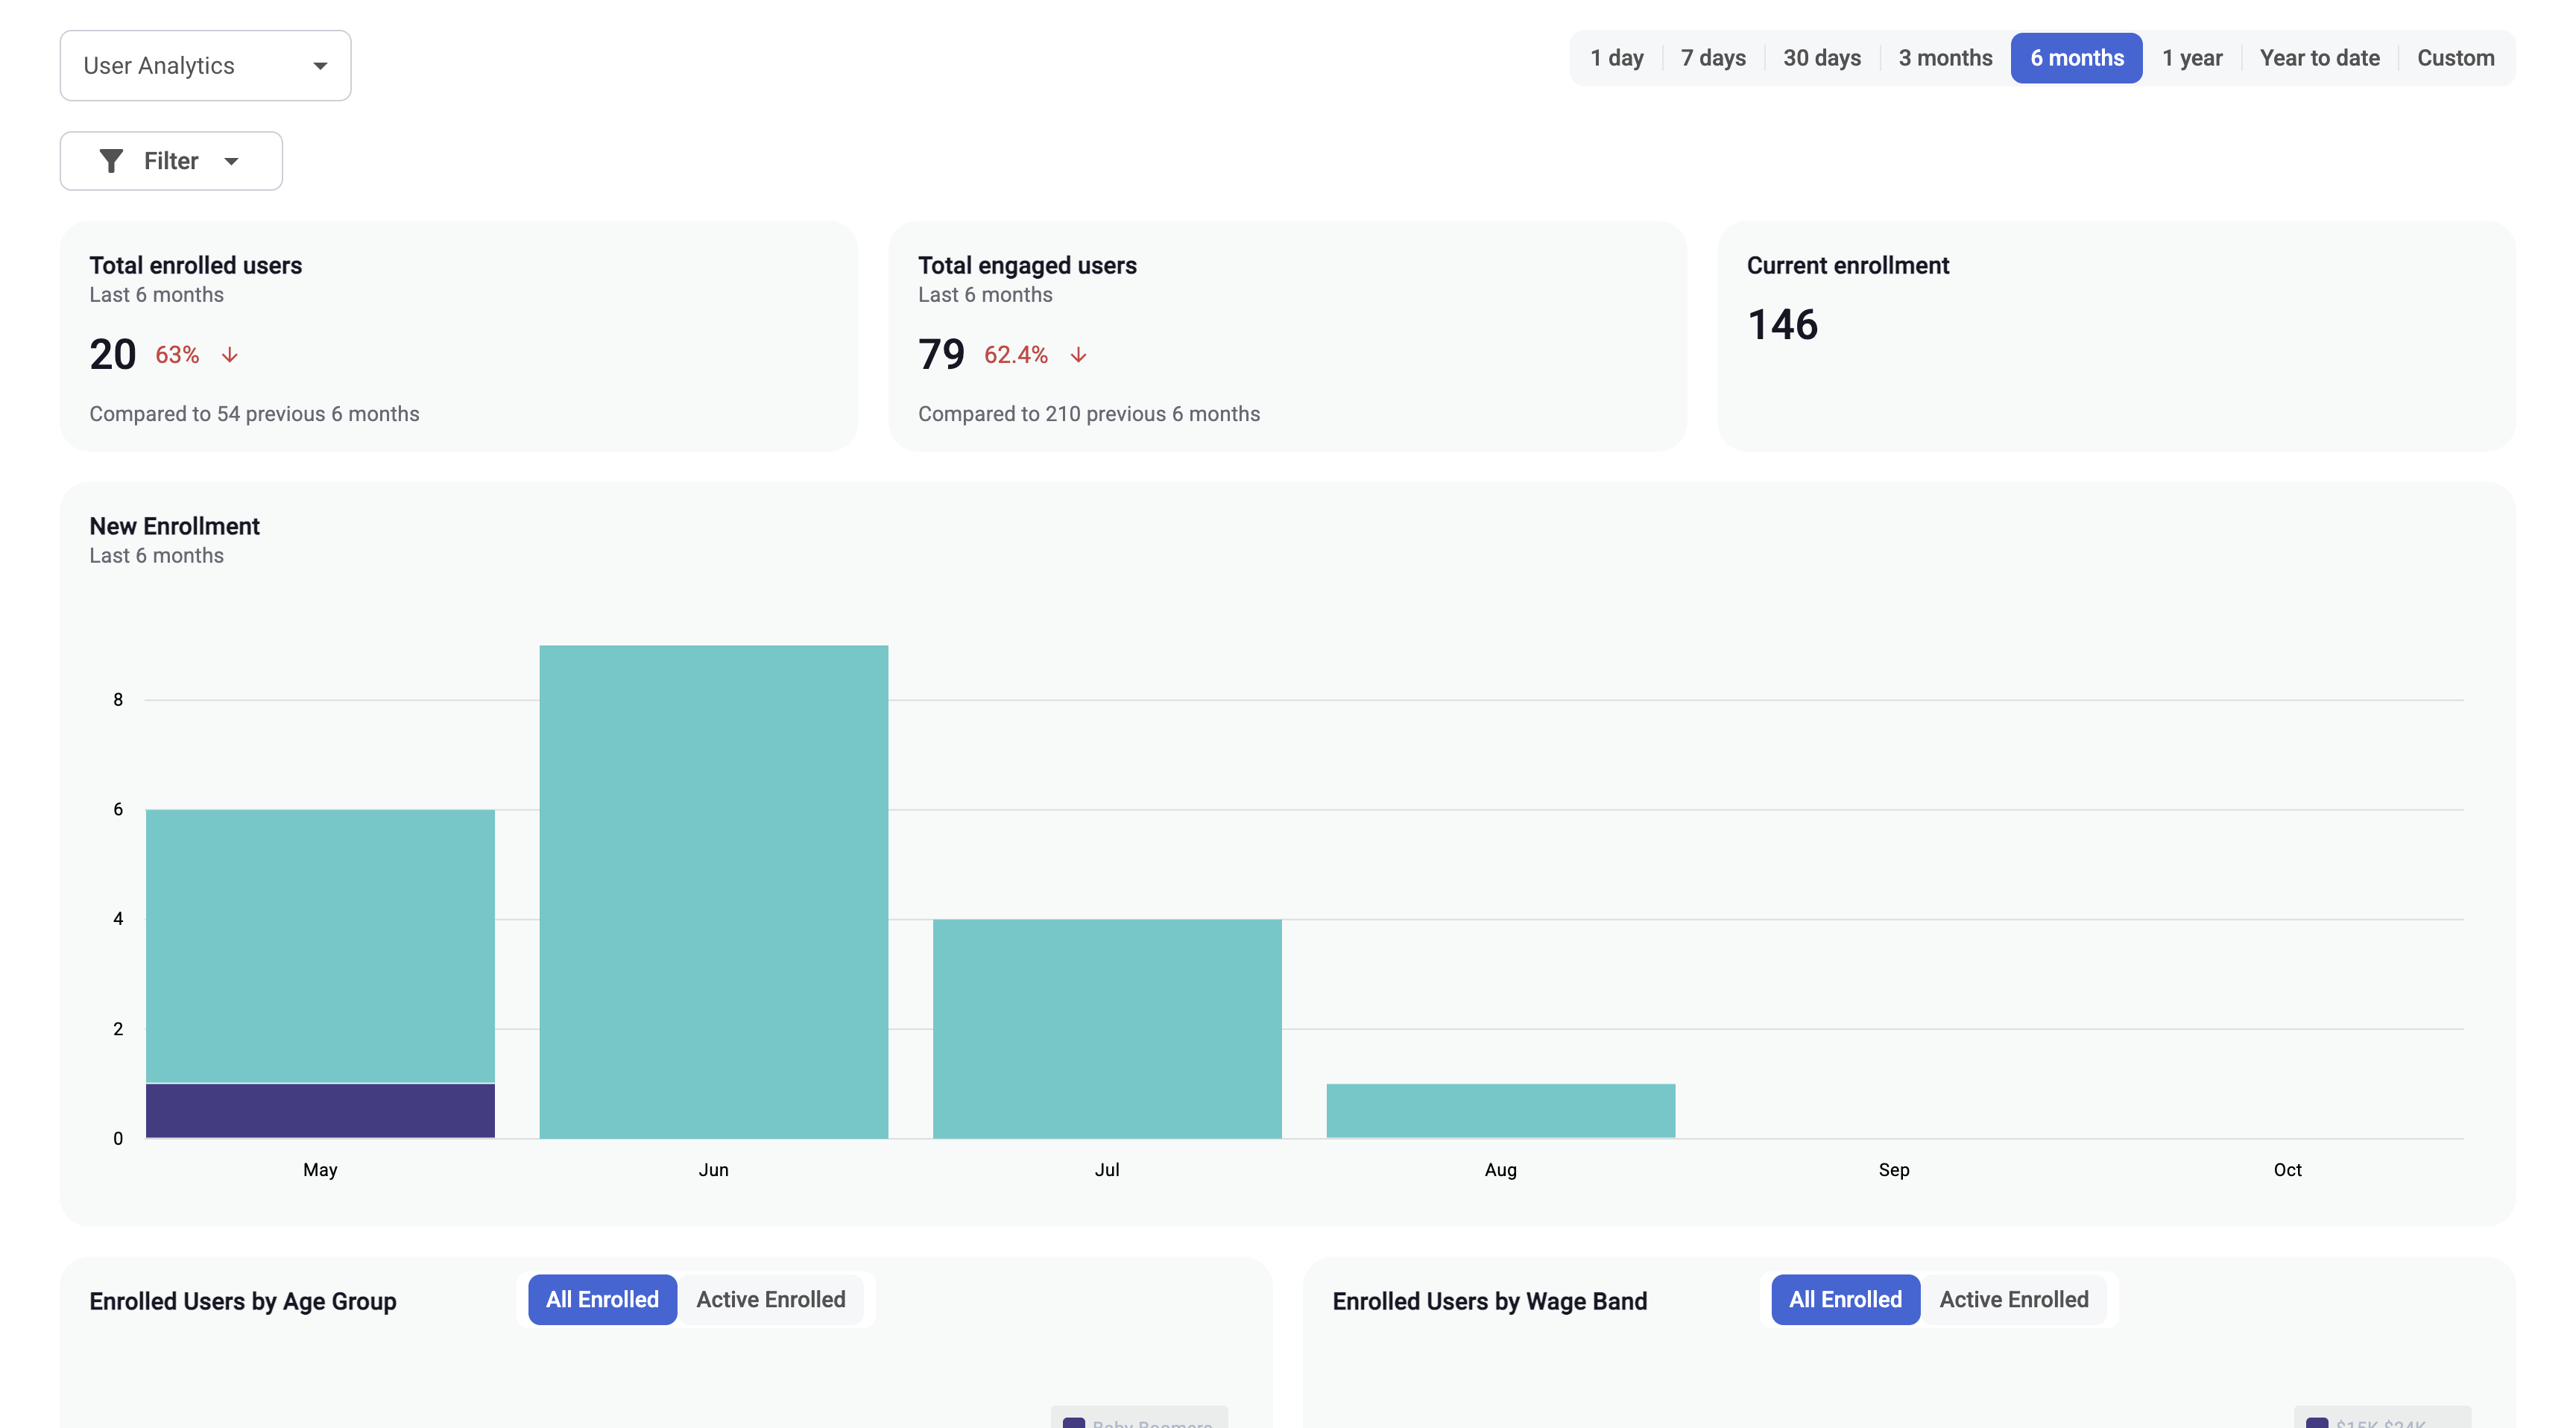
Task: Click the red down arrow beside 62.4%
Action: 1078,355
